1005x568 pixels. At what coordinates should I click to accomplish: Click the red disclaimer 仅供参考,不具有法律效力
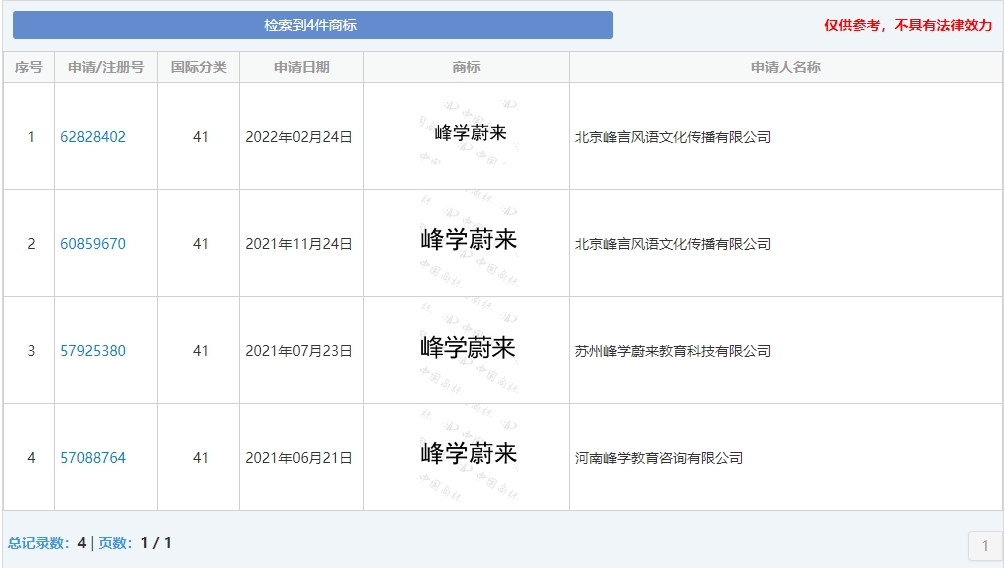click(x=908, y=25)
